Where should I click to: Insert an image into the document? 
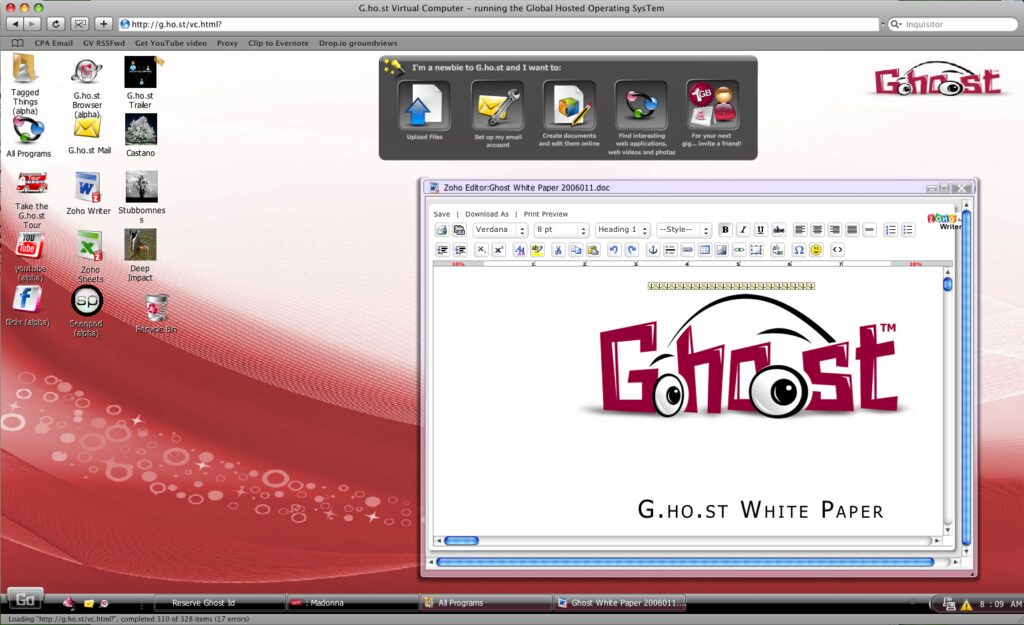coord(722,249)
